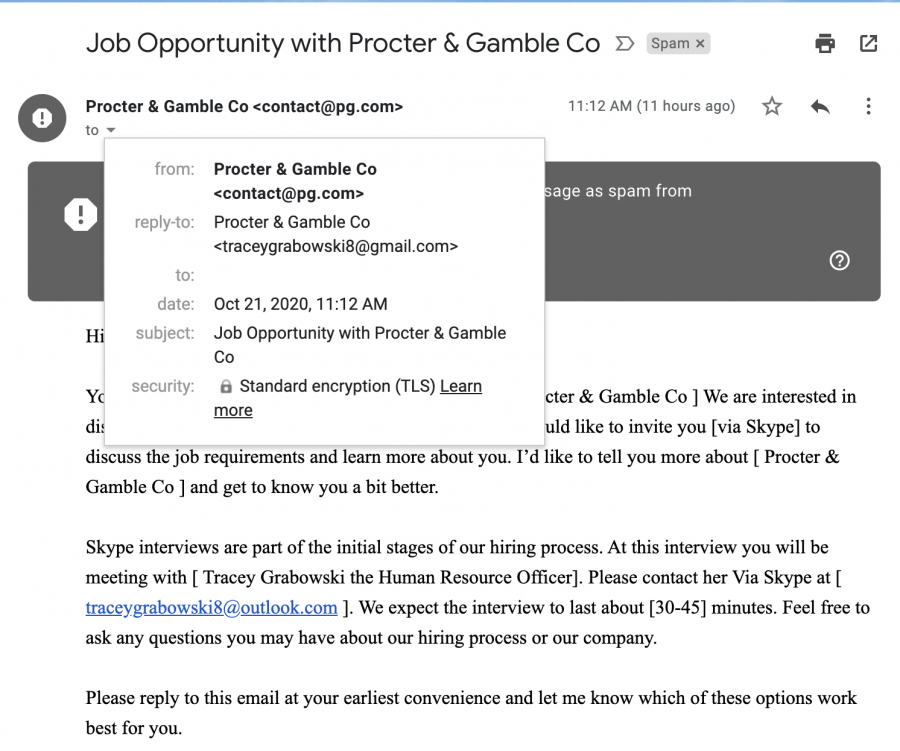Collapse the details dropdown arrow next to "to"
This screenshot has width=900, height=751.
[111, 130]
